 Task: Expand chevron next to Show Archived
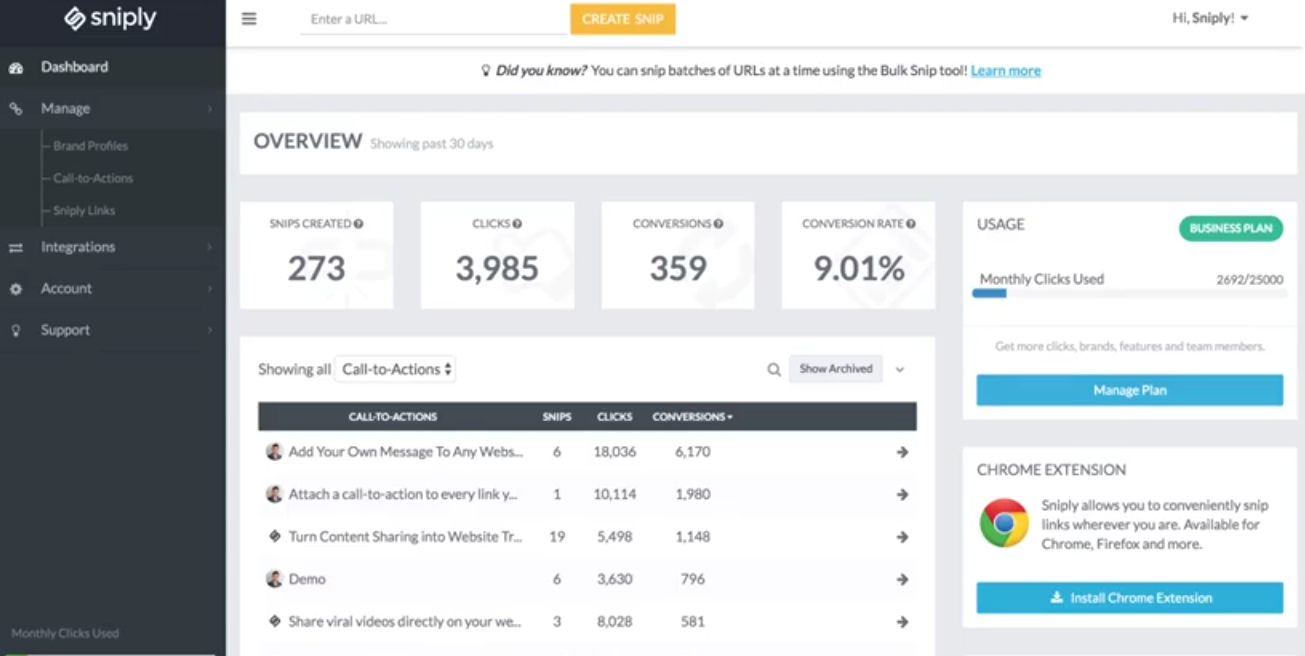(900, 370)
